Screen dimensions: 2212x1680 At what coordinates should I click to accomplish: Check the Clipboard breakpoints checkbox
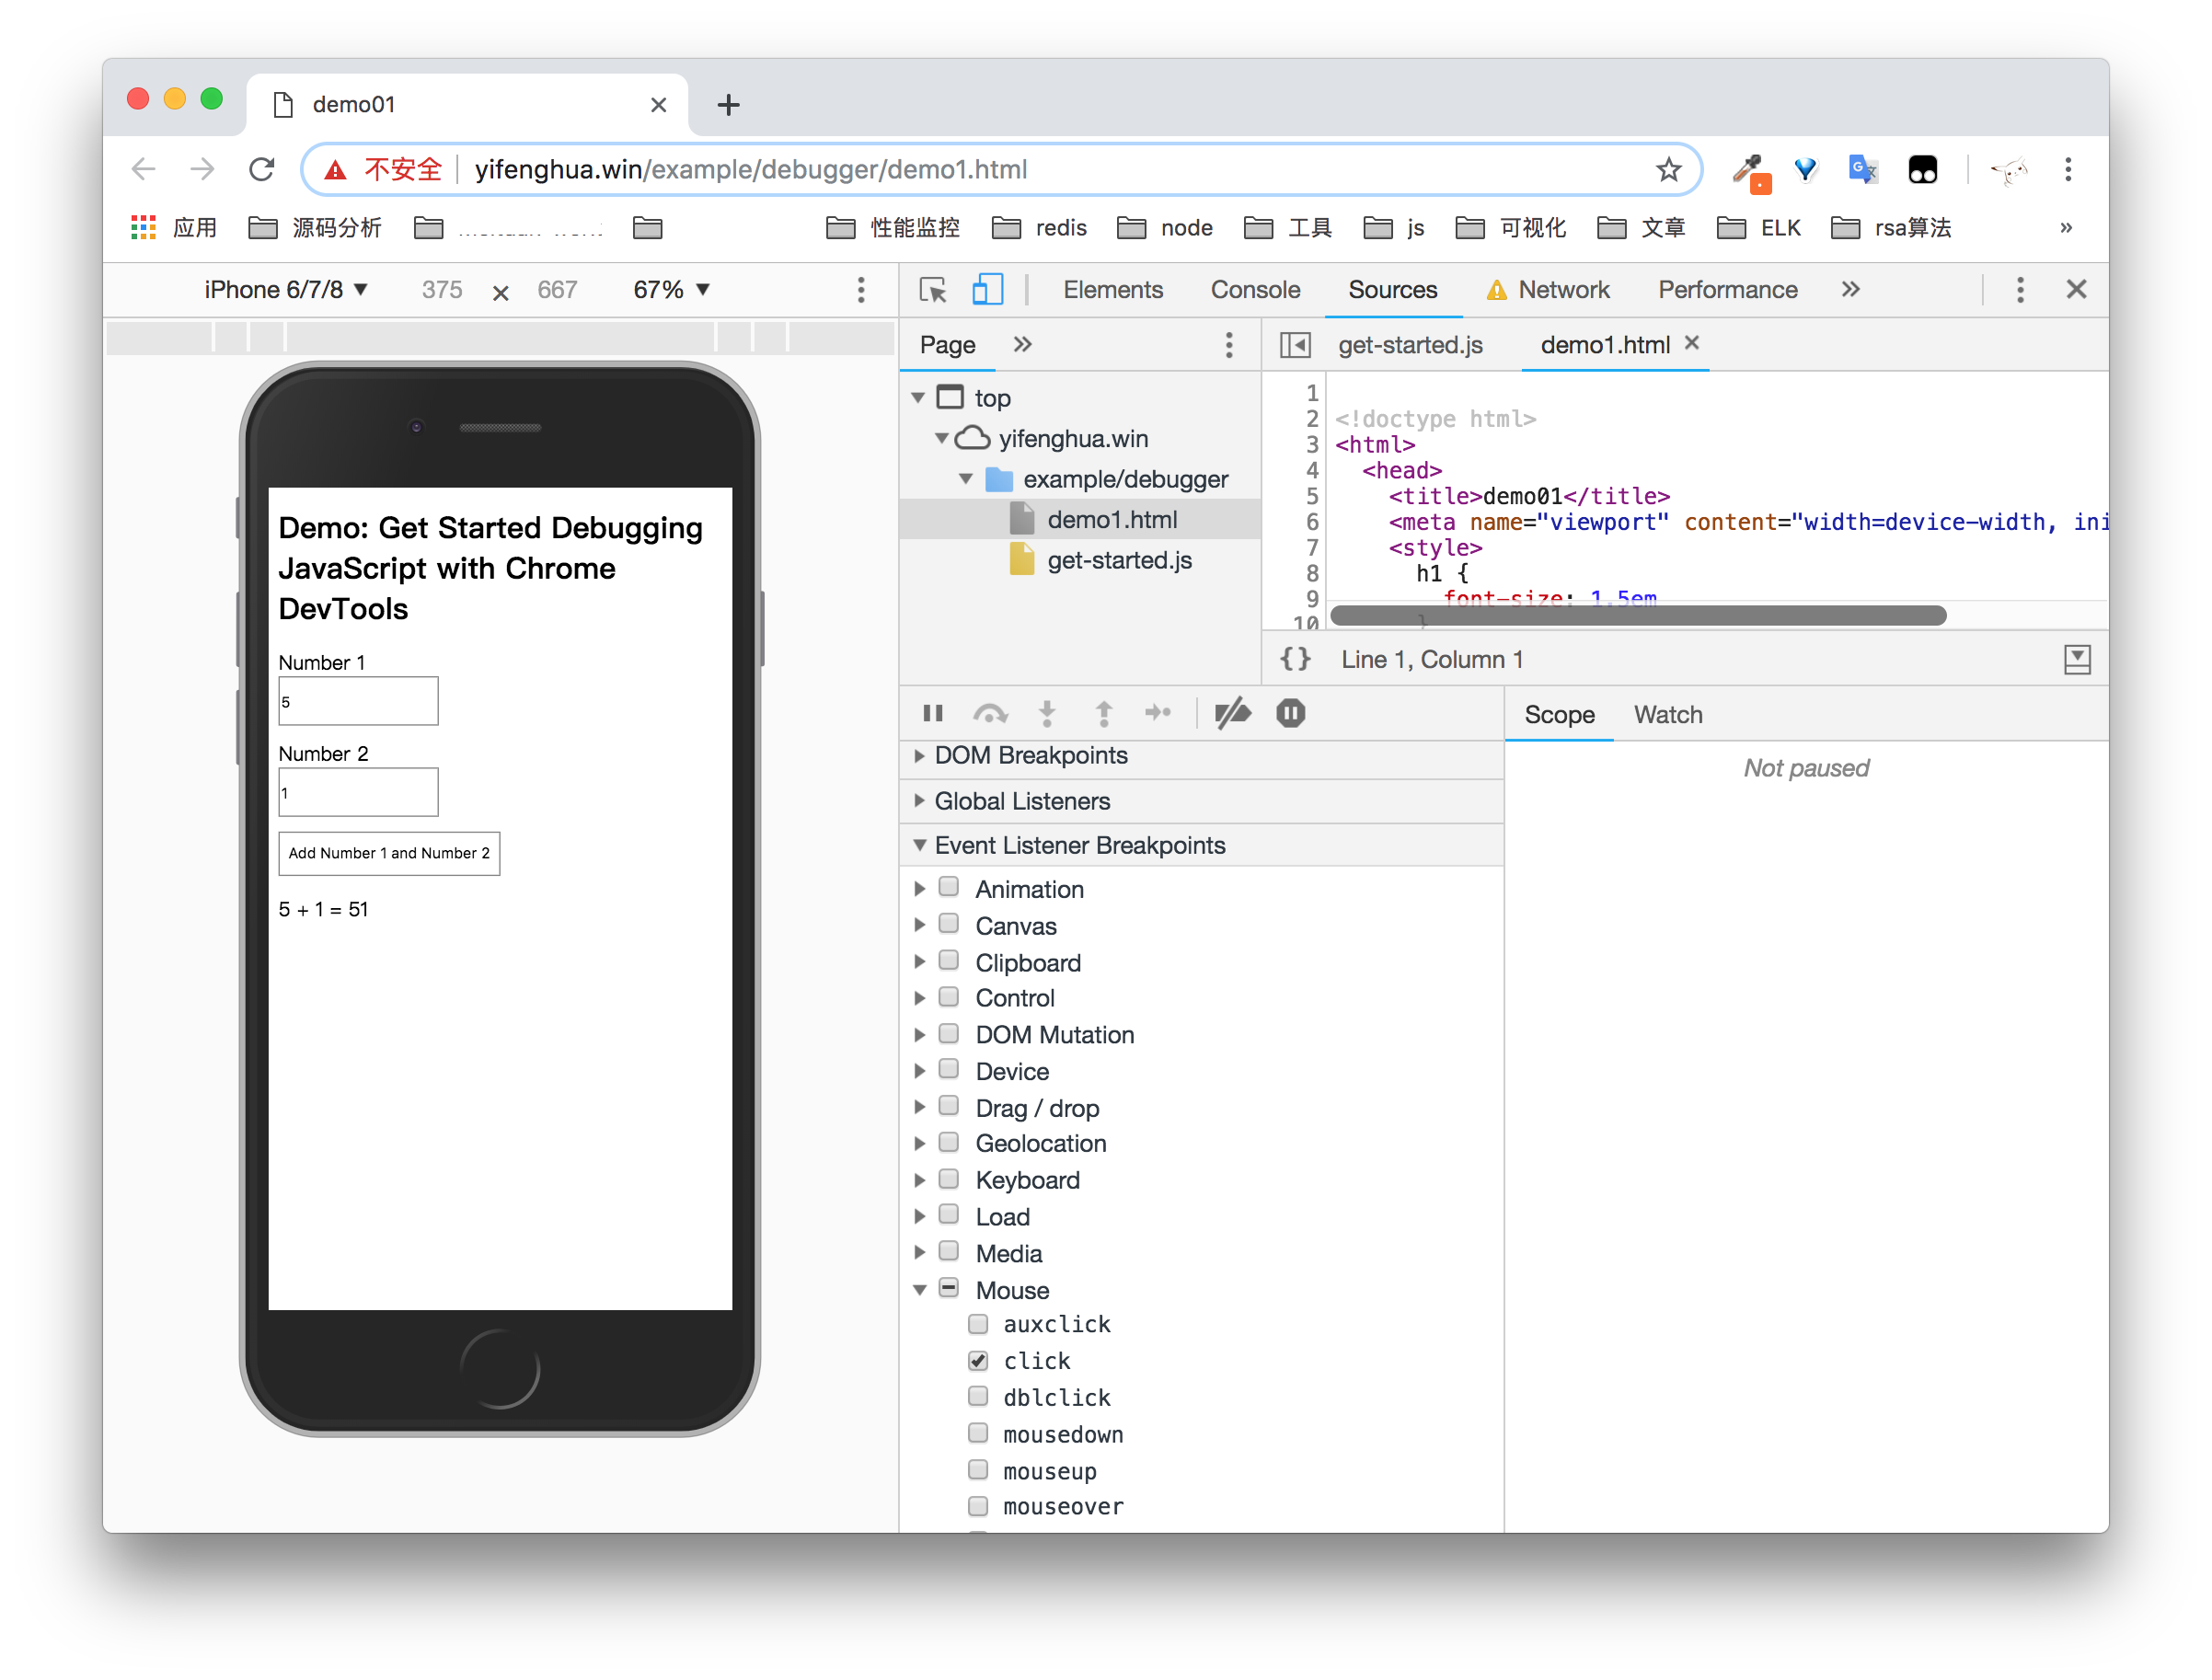pyautogui.click(x=949, y=961)
